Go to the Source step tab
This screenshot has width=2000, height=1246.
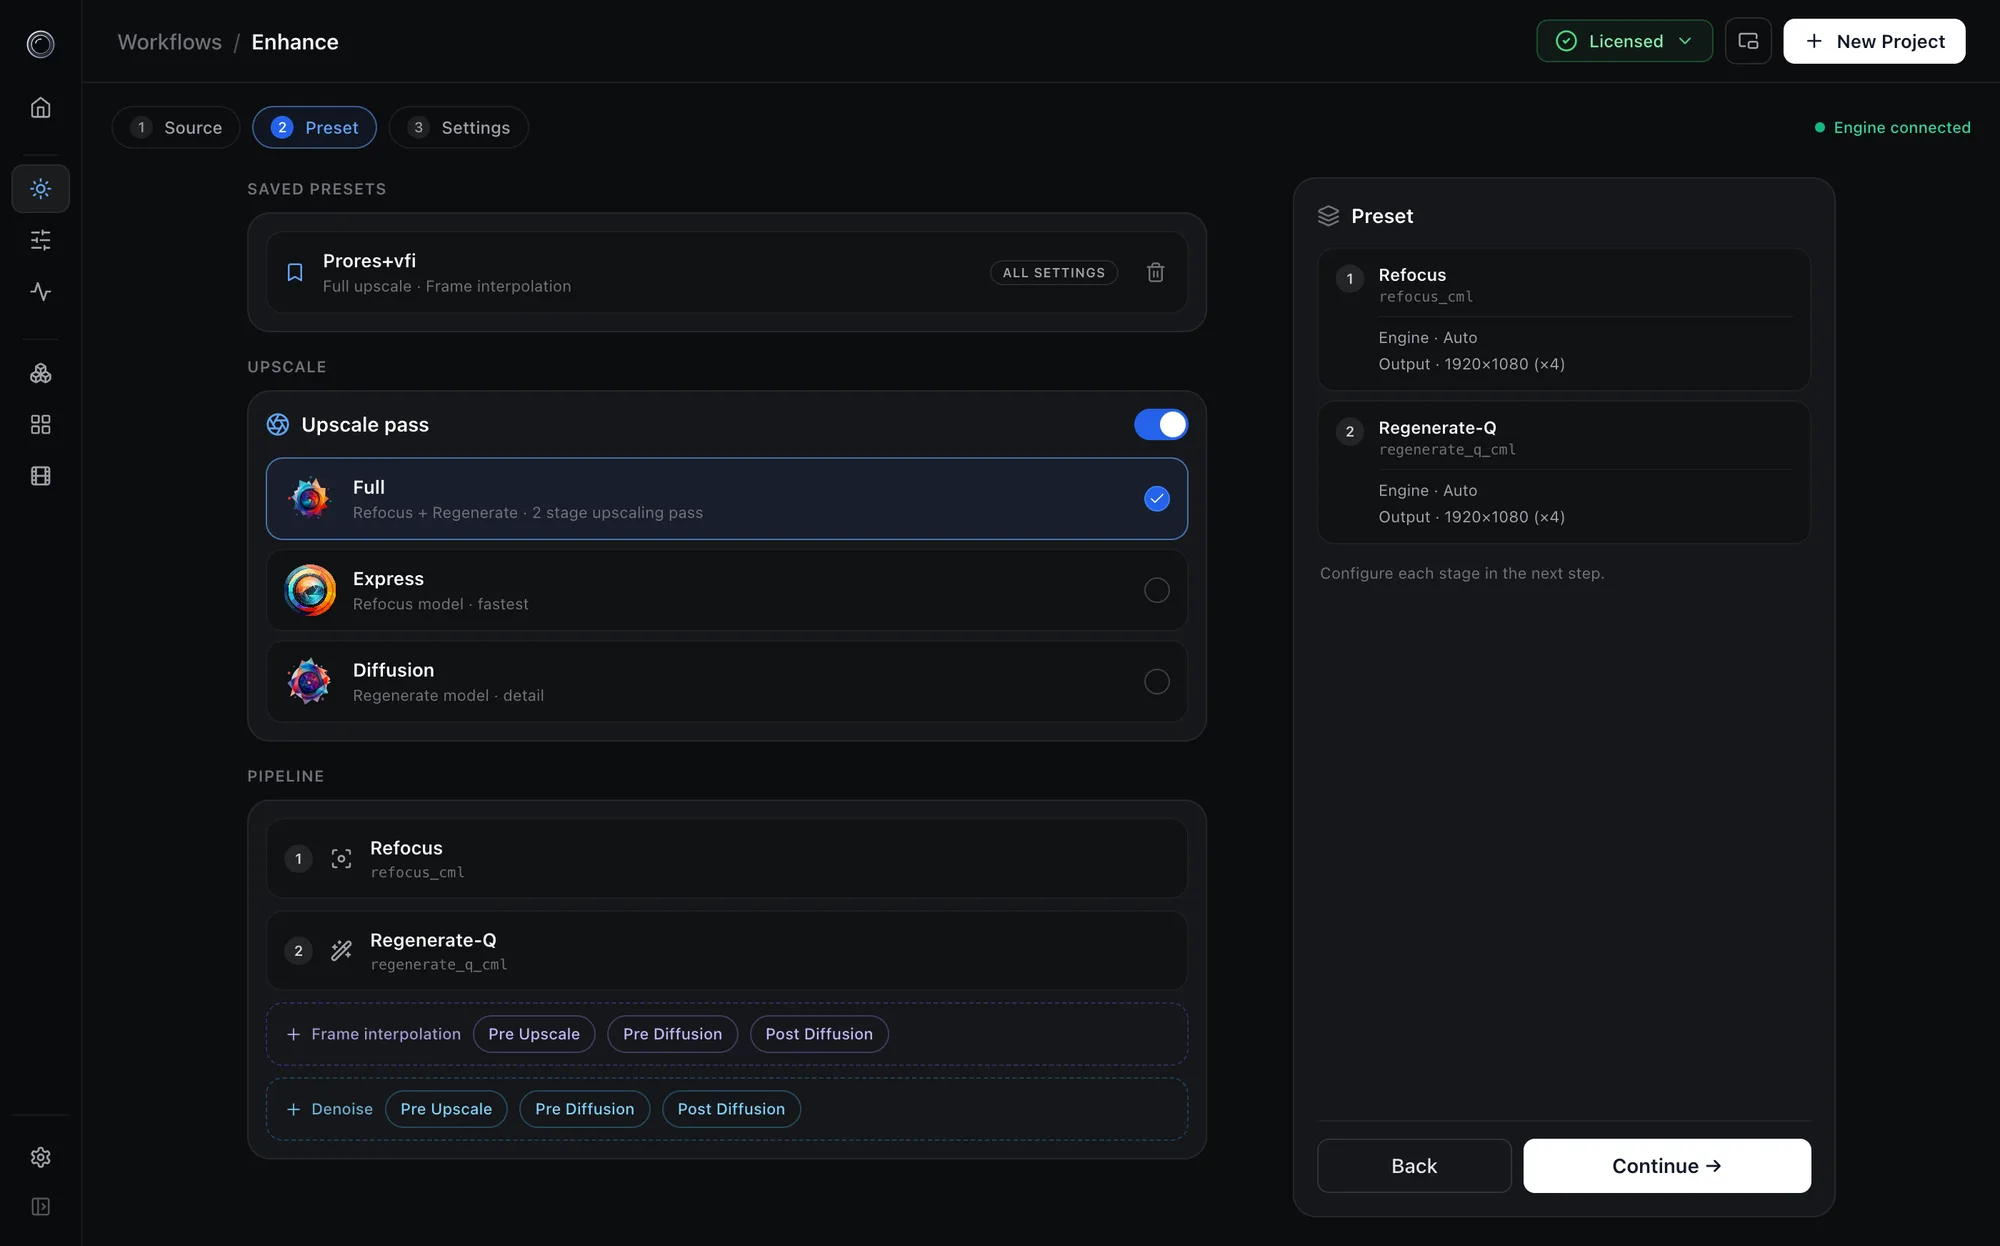[176, 127]
